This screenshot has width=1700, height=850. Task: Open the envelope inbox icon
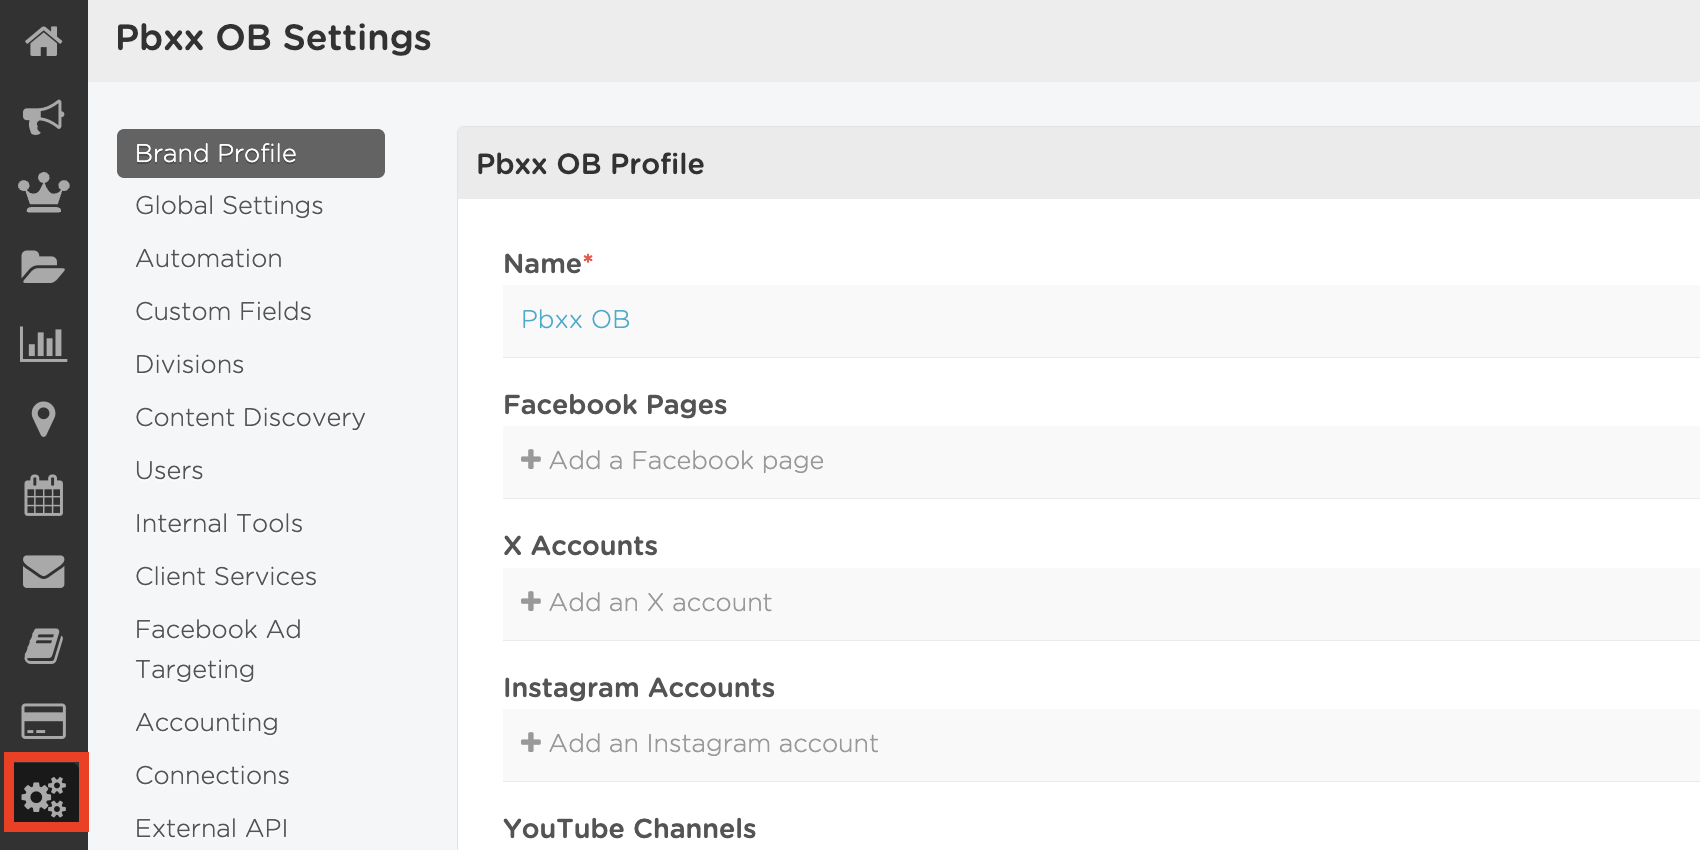pos(43,571)
